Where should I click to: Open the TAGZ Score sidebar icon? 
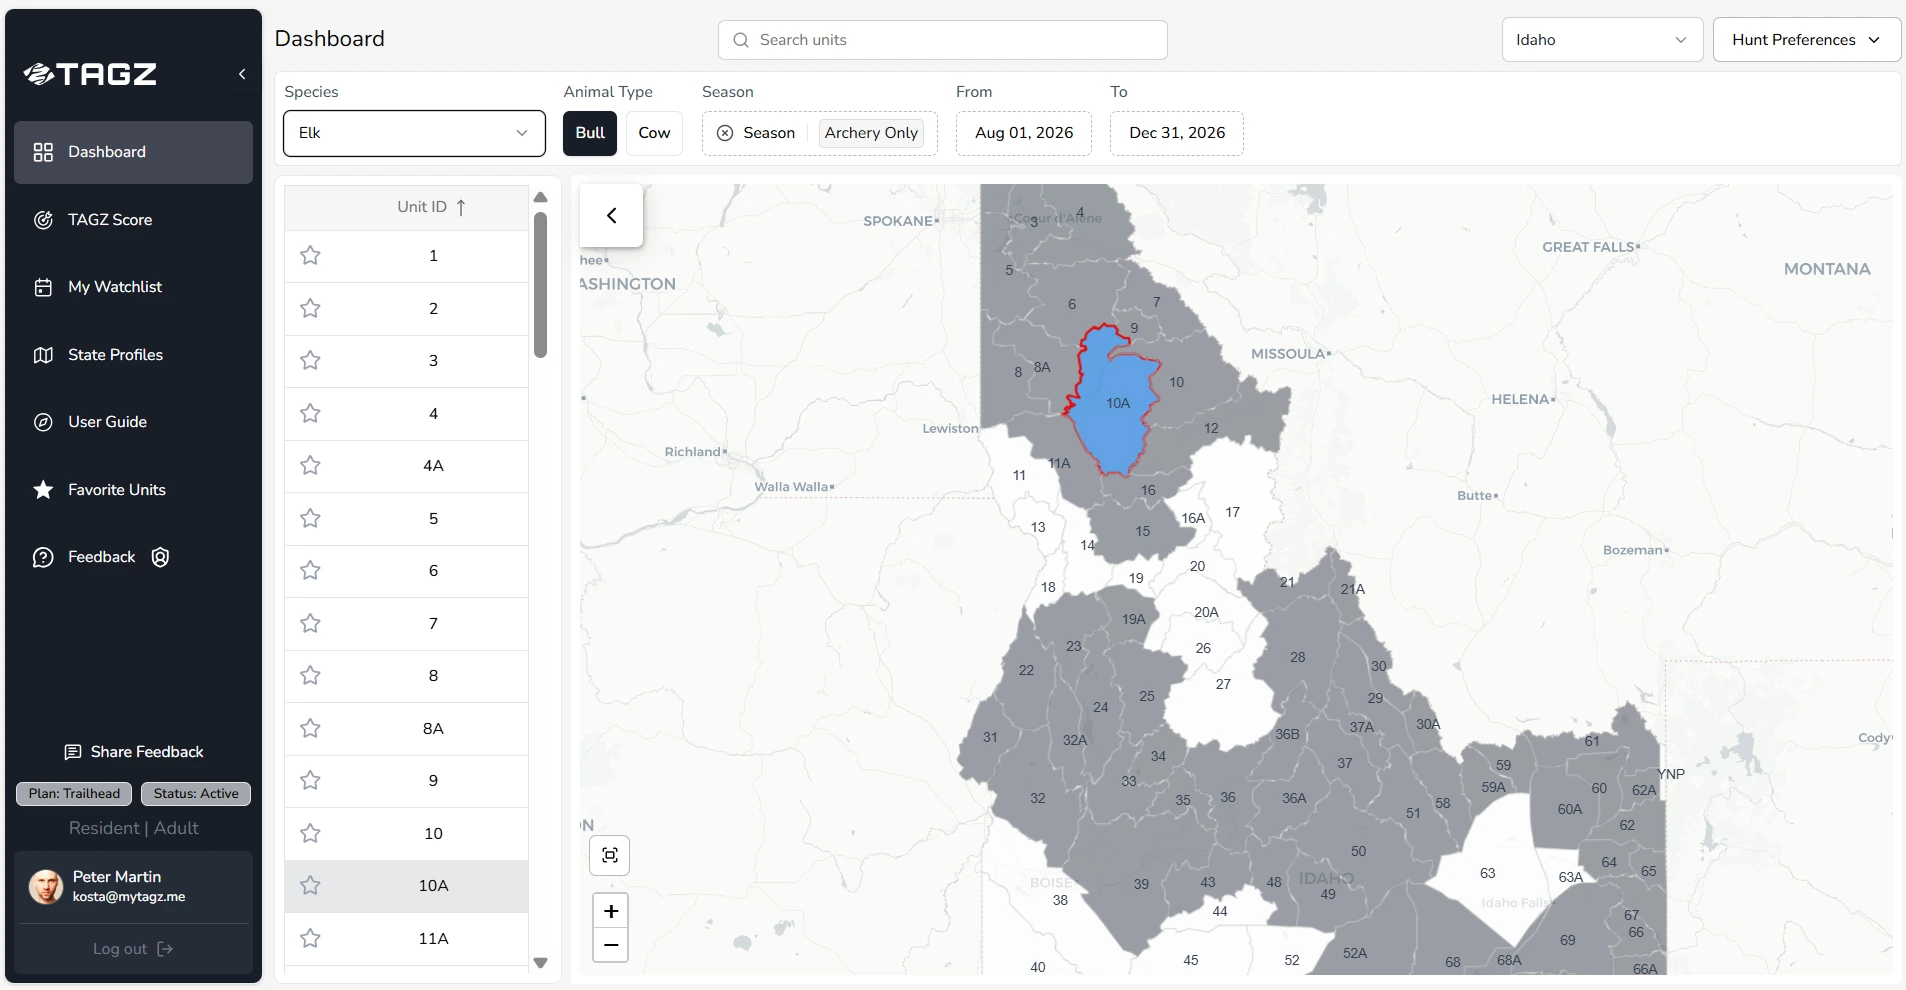click(x=44, y=220)
